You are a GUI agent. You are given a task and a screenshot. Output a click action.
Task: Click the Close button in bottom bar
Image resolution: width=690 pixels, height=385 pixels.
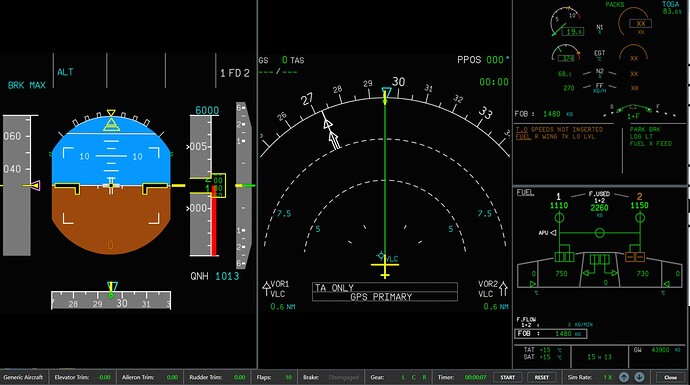pyautogui.click(x=670, y=378)
